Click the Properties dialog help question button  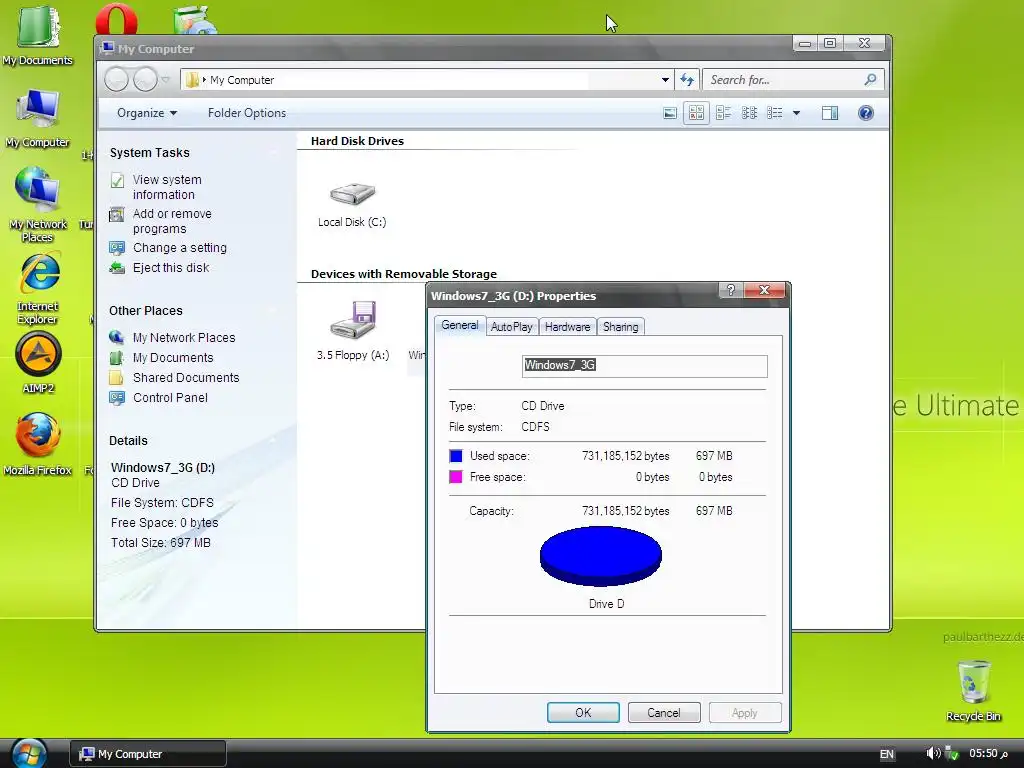(x=731, y=290)
